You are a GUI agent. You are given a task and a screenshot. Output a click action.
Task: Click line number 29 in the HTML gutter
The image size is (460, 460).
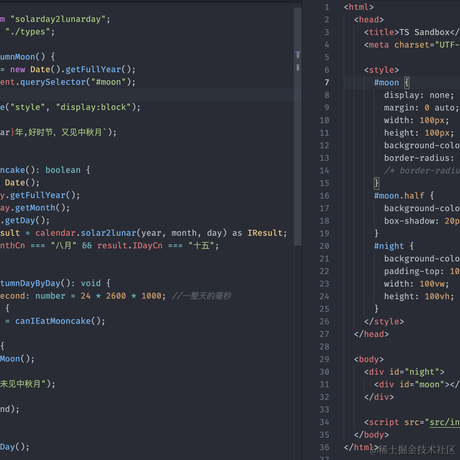(x=324, y=359)
